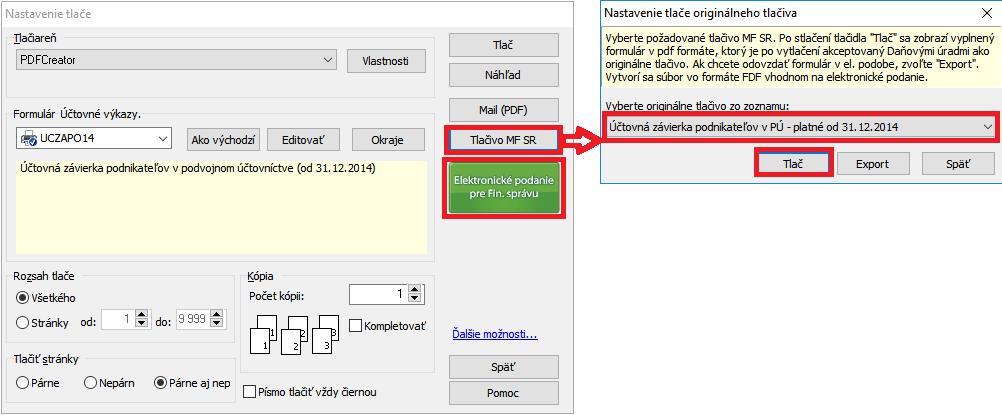Enable the Kompletovať checkbox
Viewport: 1002px width, 415px height.
(x=355, y=326)
